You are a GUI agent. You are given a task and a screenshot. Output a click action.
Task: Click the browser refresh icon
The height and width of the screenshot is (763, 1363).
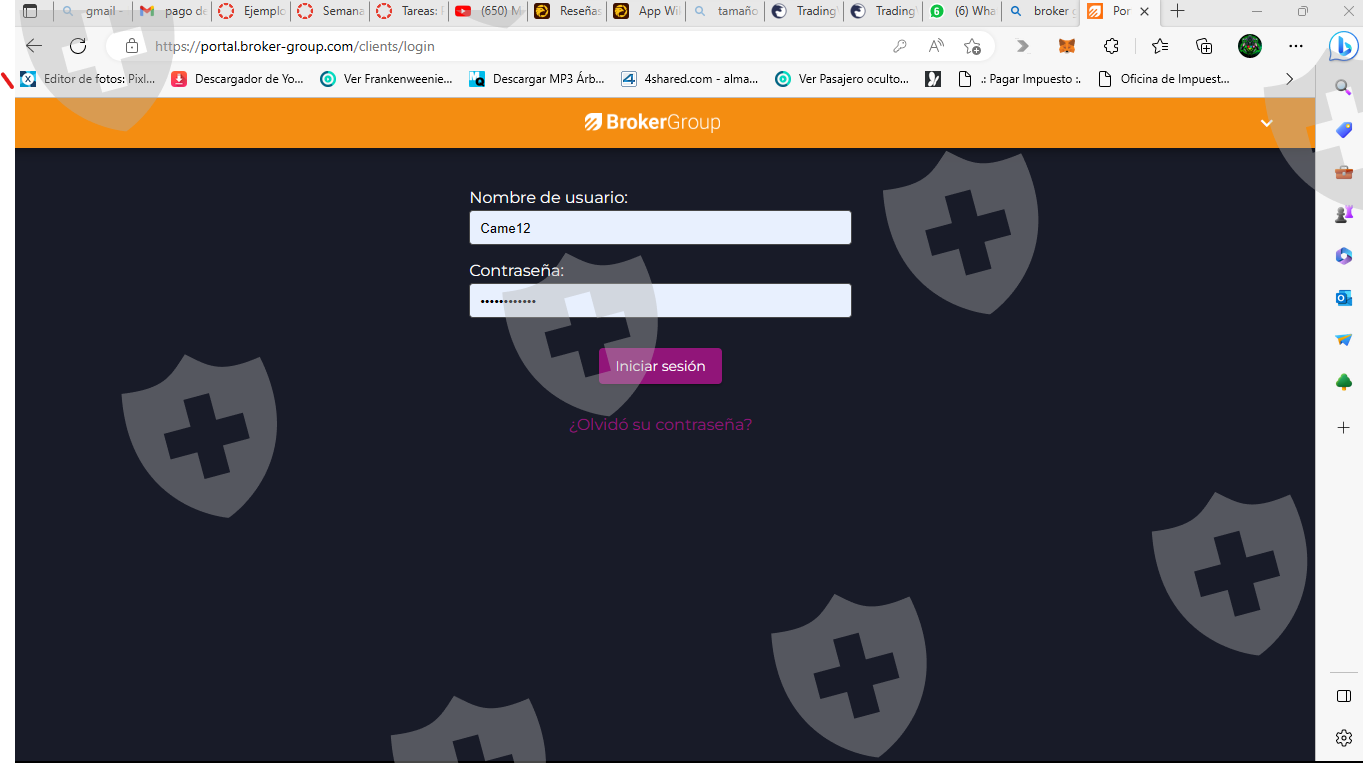[x=78, y=46]
